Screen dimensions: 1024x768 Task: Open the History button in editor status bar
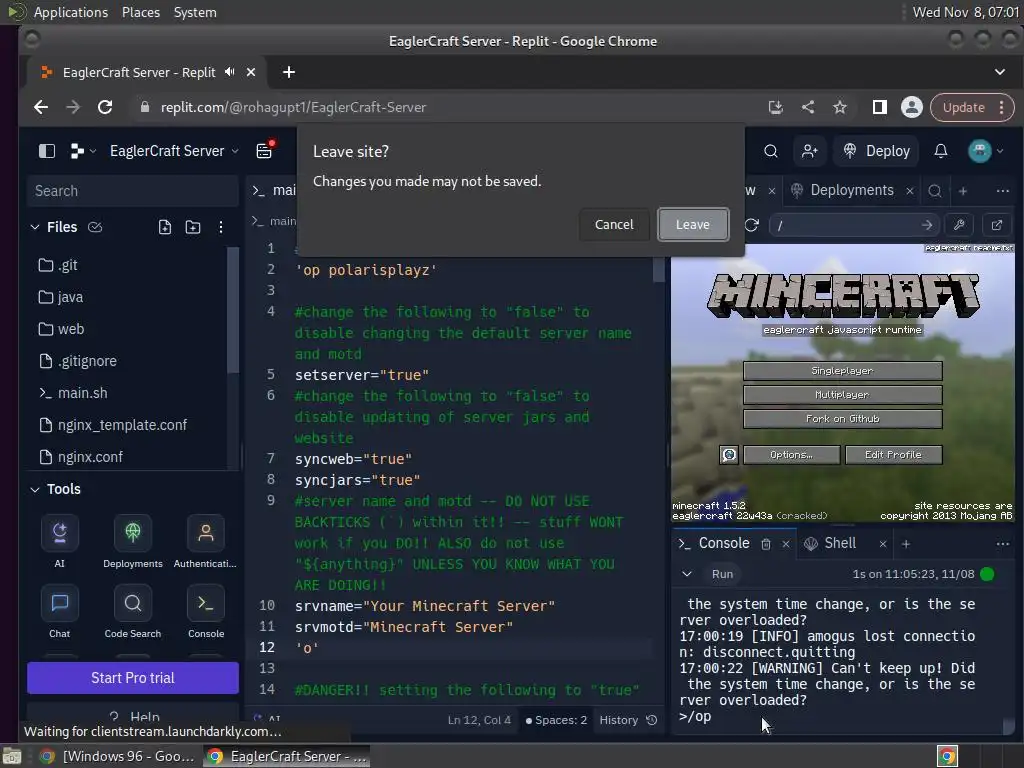[x=628, y=720]
